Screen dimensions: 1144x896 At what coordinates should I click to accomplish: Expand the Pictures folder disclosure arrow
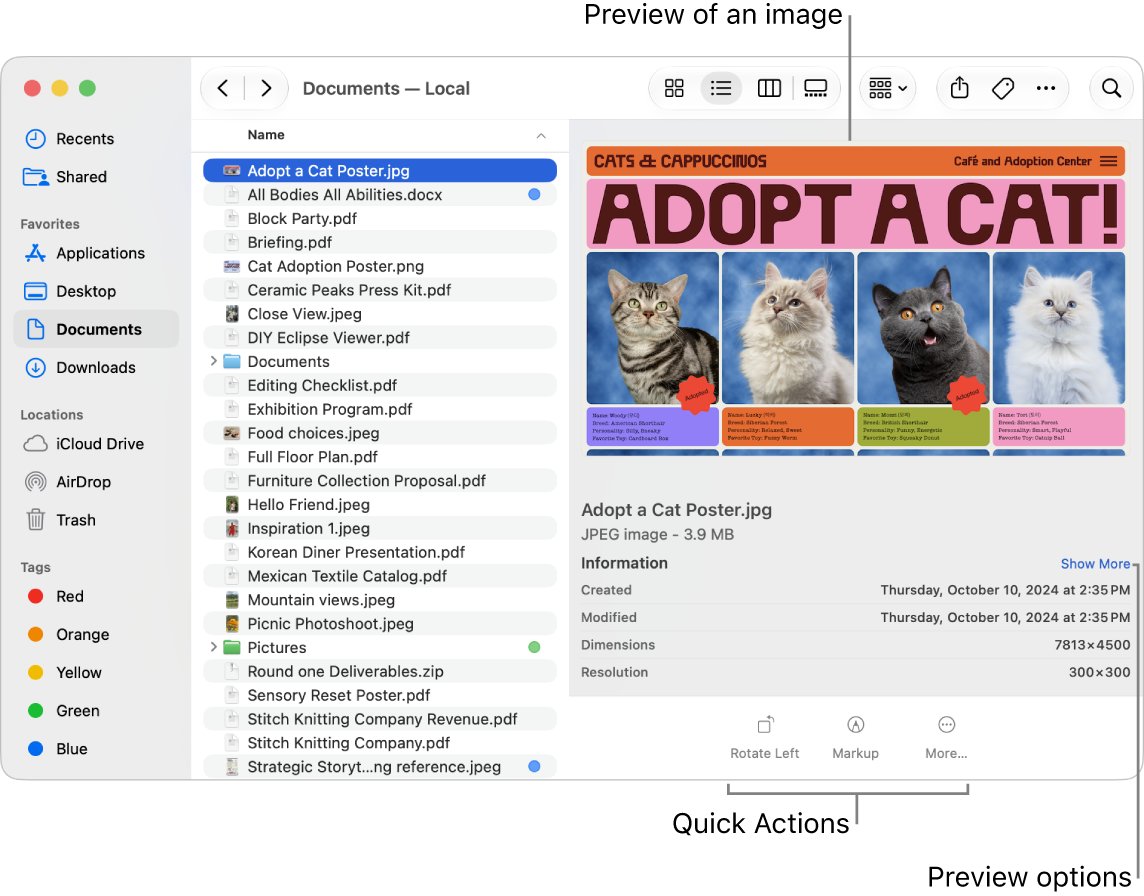tap(213, 647)
